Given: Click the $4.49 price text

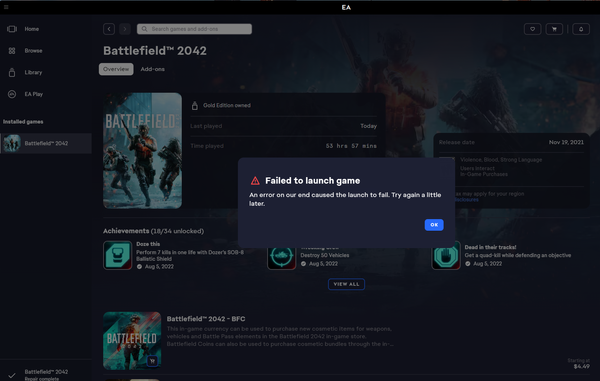Looking at the screenshot, I should pos(582,366).
